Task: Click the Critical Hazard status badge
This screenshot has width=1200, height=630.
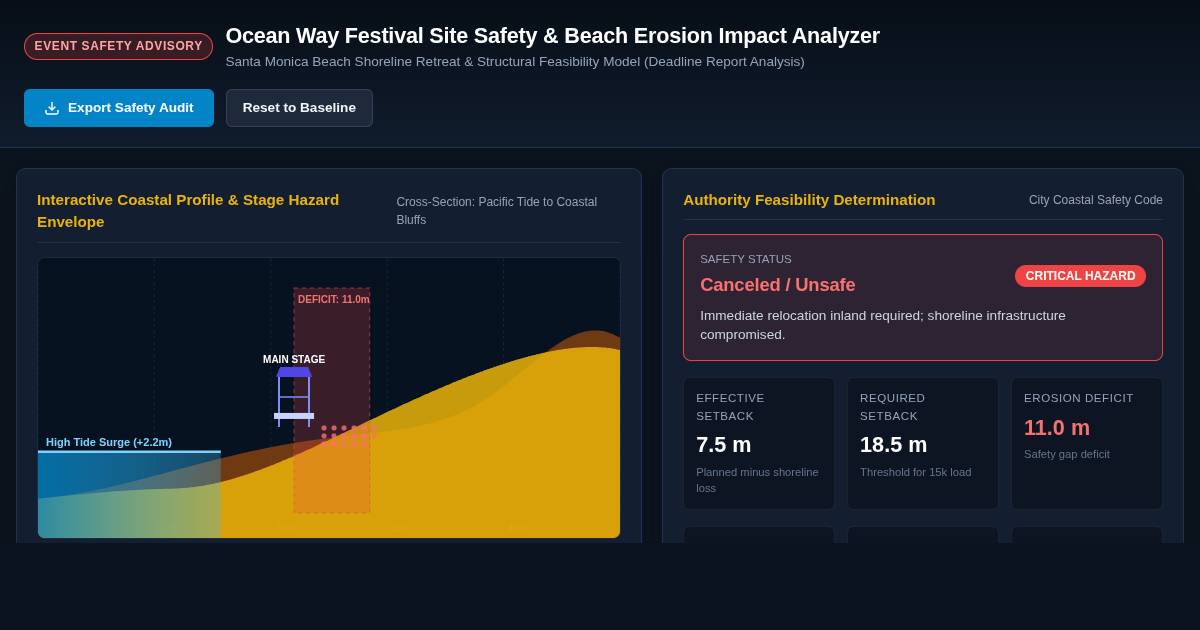Action: coord(1080,276)
